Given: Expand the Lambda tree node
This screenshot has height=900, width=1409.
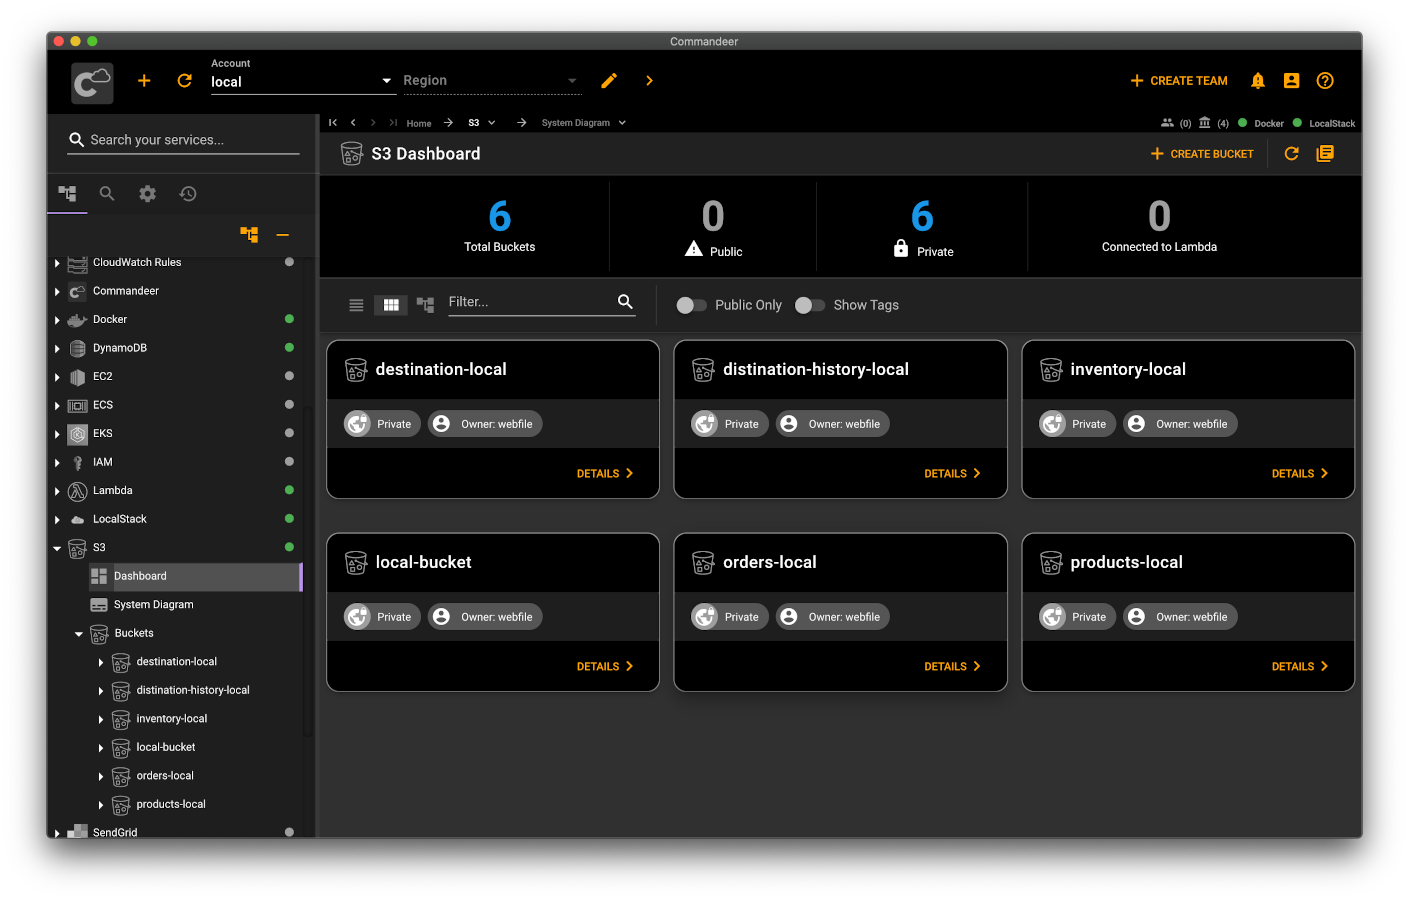Looking at the screenshot, I should (x=57, y=491).
